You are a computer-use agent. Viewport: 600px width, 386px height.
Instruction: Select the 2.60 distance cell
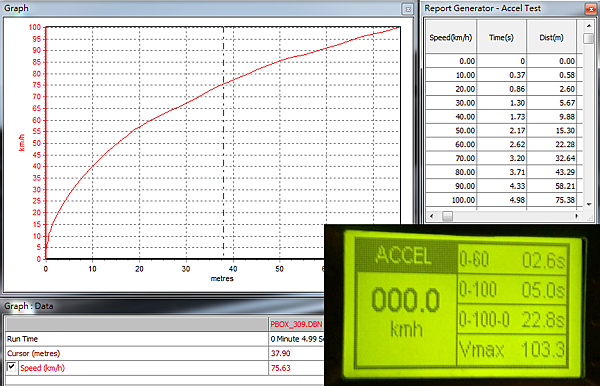[x=551, y=89]
